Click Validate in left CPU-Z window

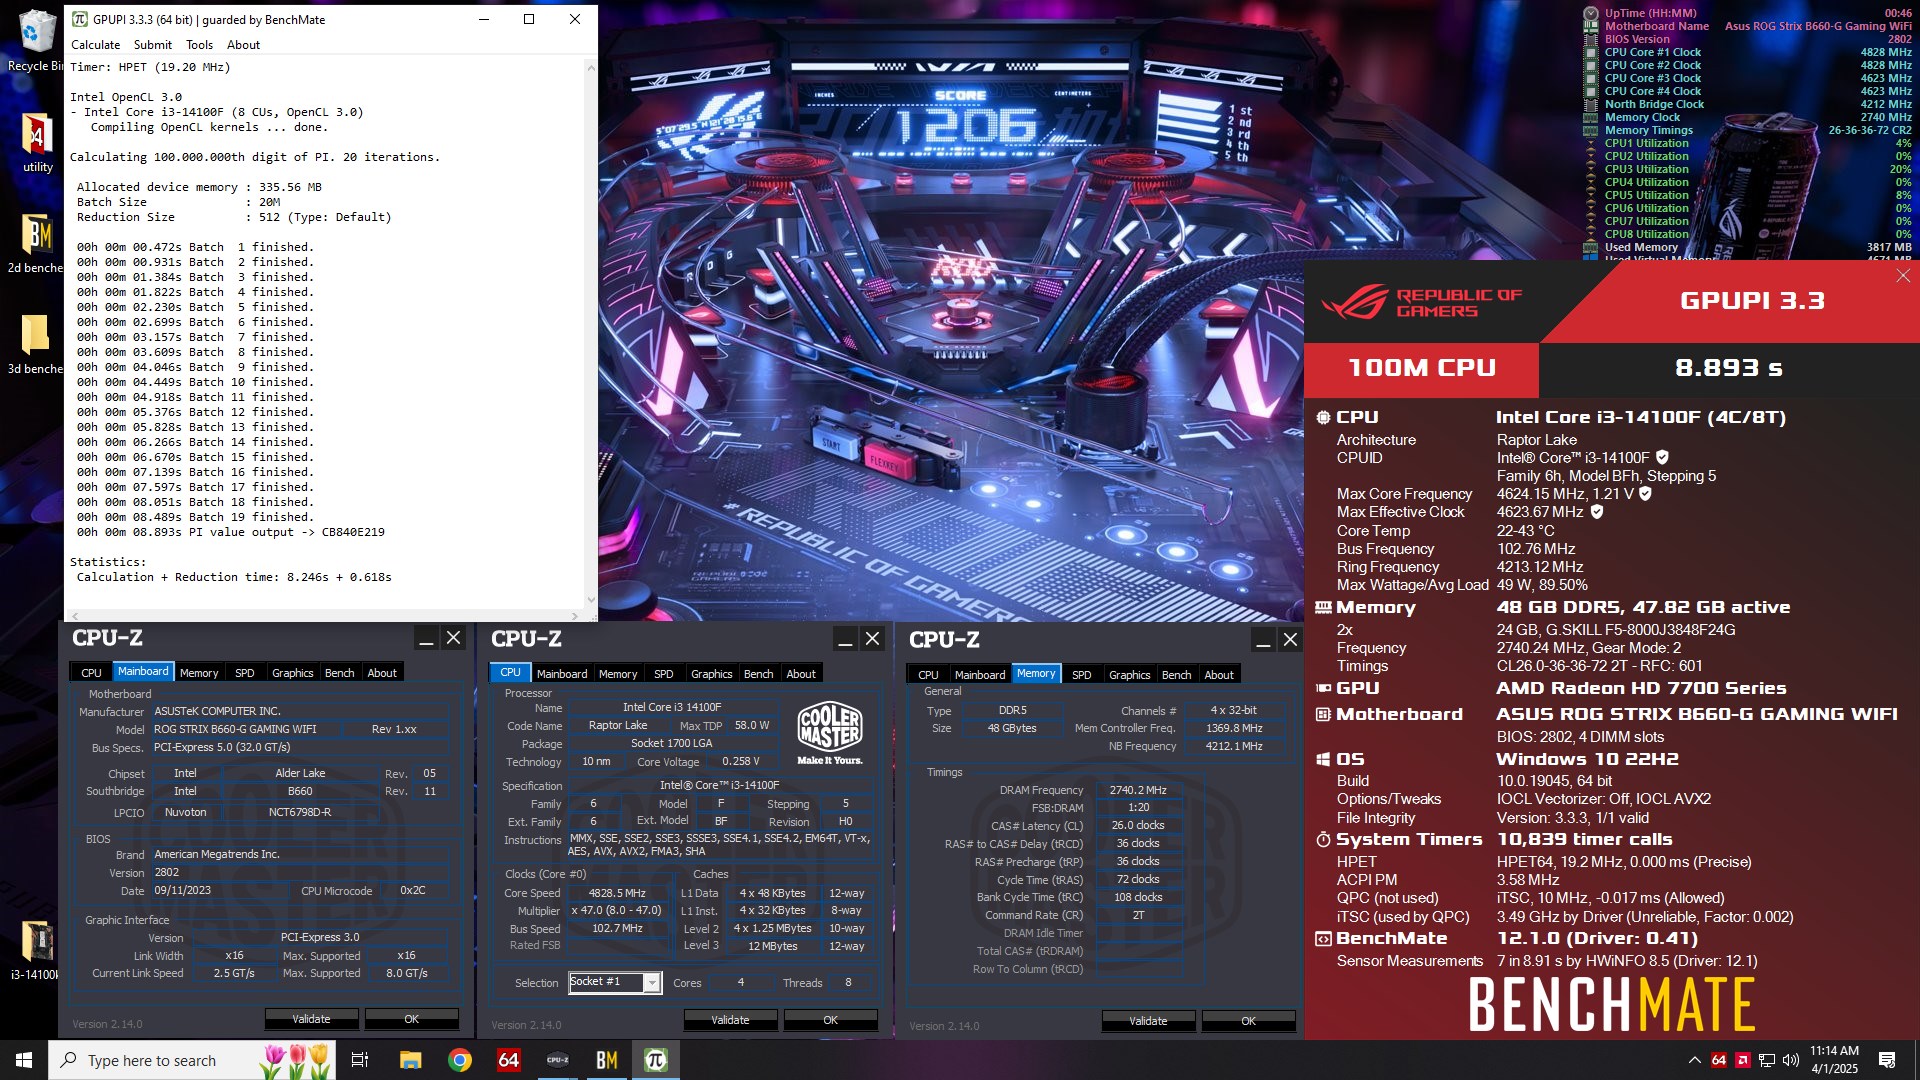coord(311,1019)
